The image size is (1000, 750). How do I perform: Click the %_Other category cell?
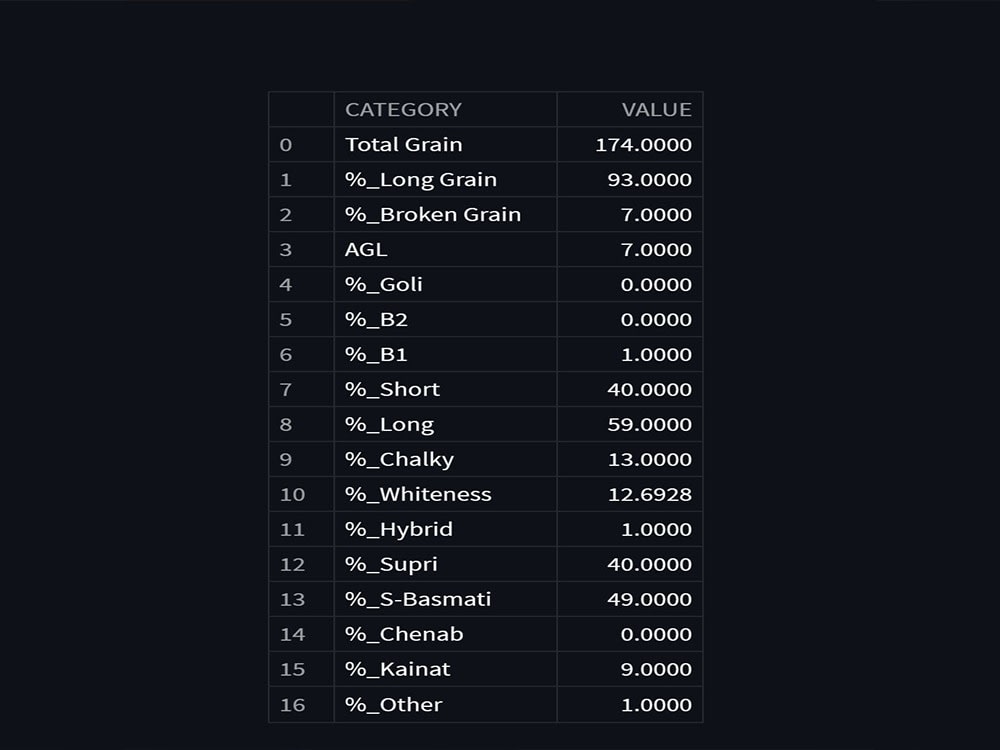click(394, 705)
